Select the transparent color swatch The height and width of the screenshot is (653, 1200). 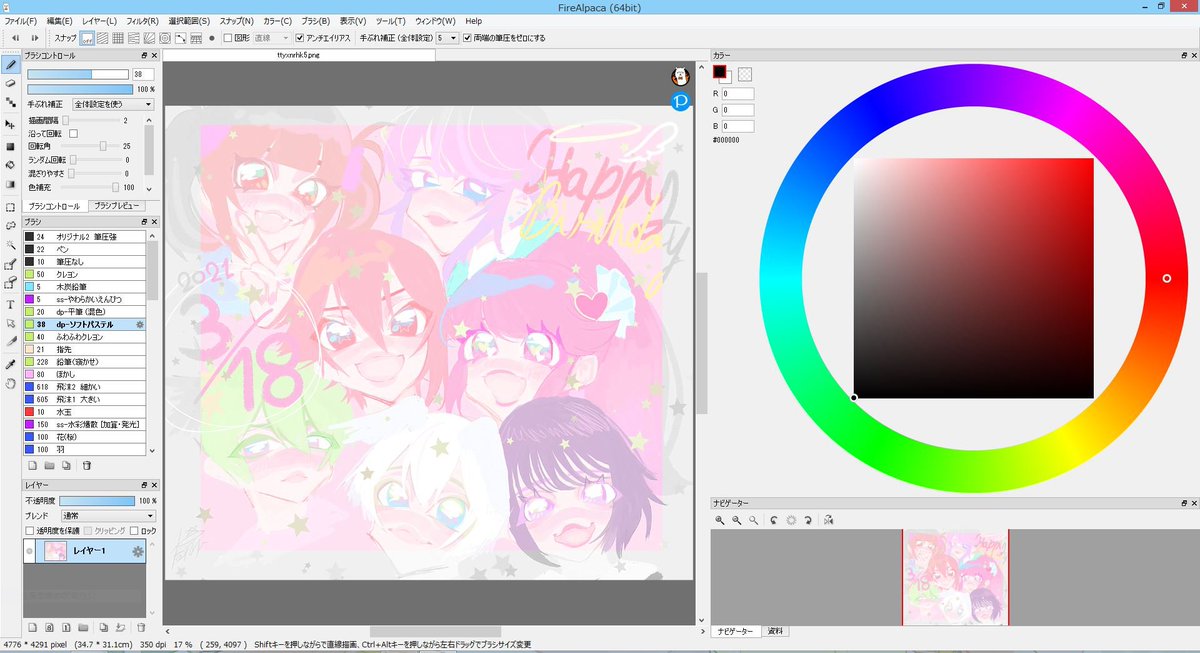(x=745, y=73)
